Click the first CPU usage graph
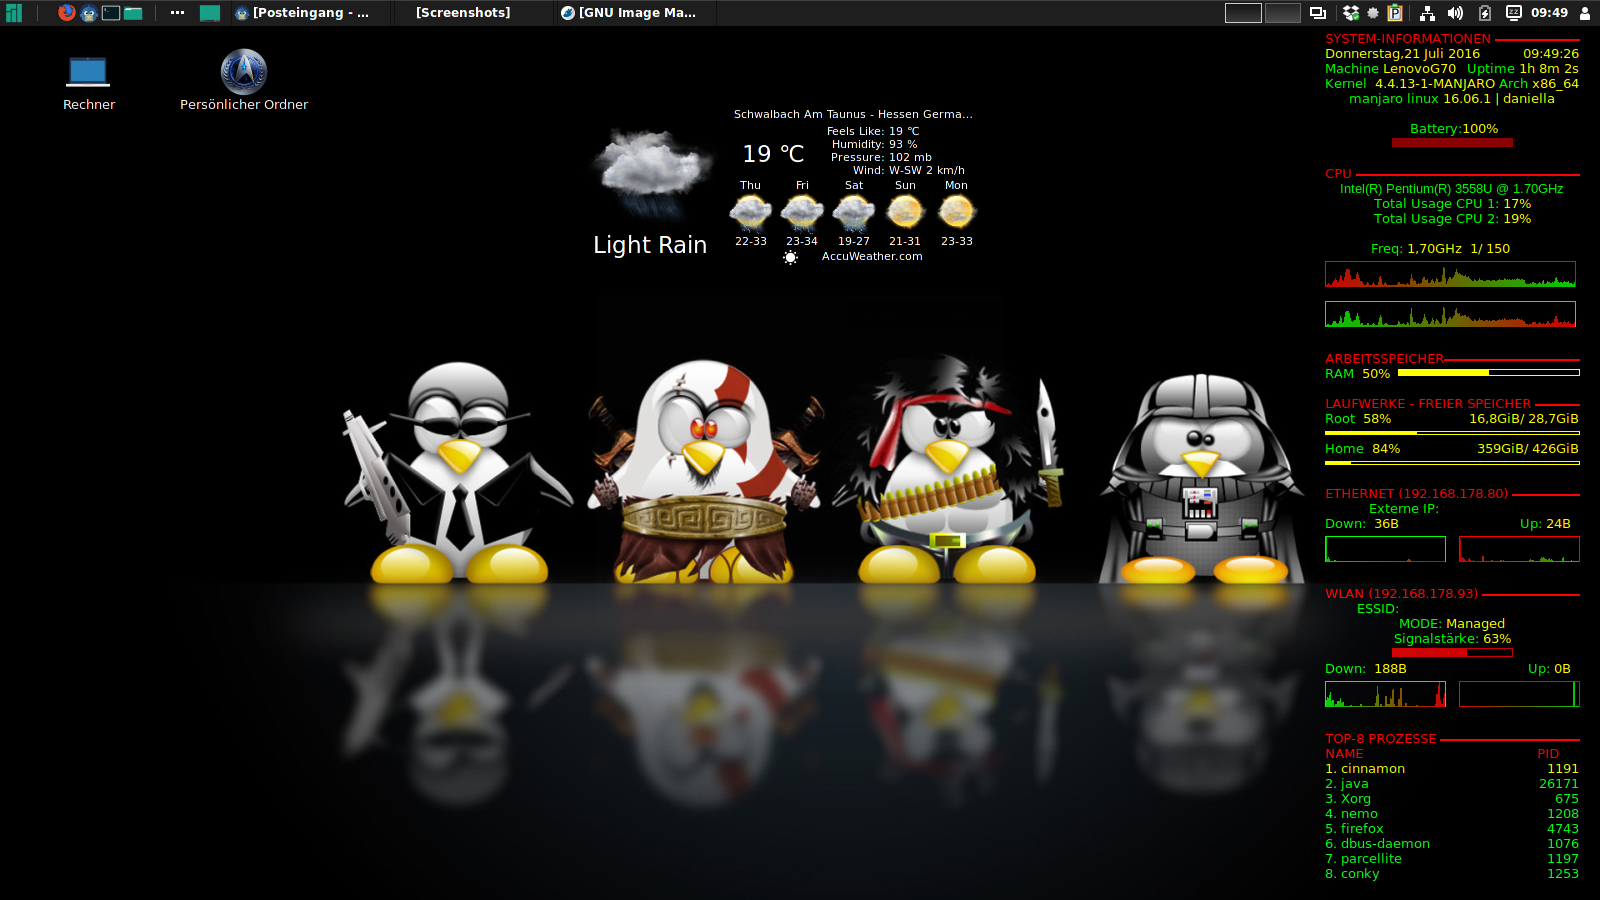 (1450, 275)
